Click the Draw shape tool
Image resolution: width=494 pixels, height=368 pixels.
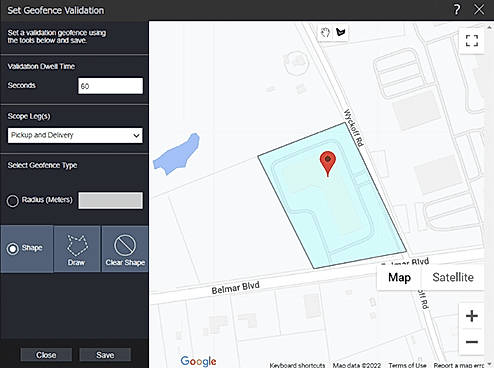pos(77,249)
